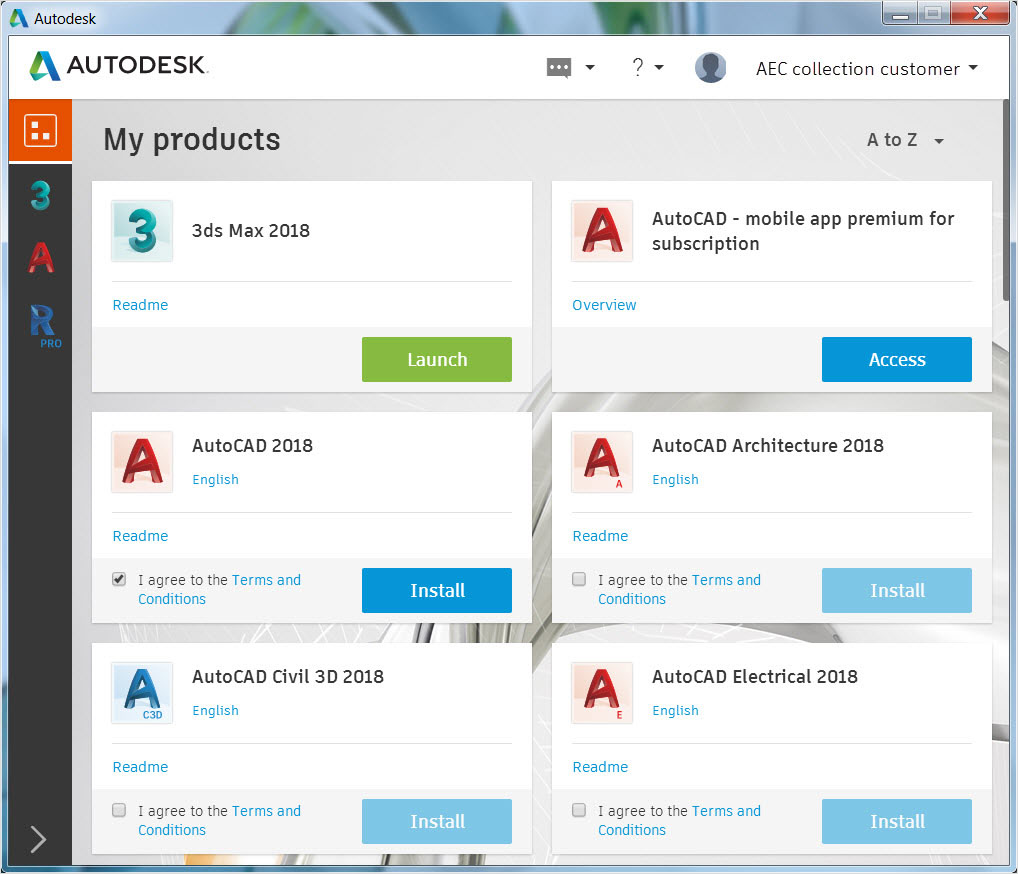Change English language for AutoCAD Architecture 2018

[x=675, y=479]
